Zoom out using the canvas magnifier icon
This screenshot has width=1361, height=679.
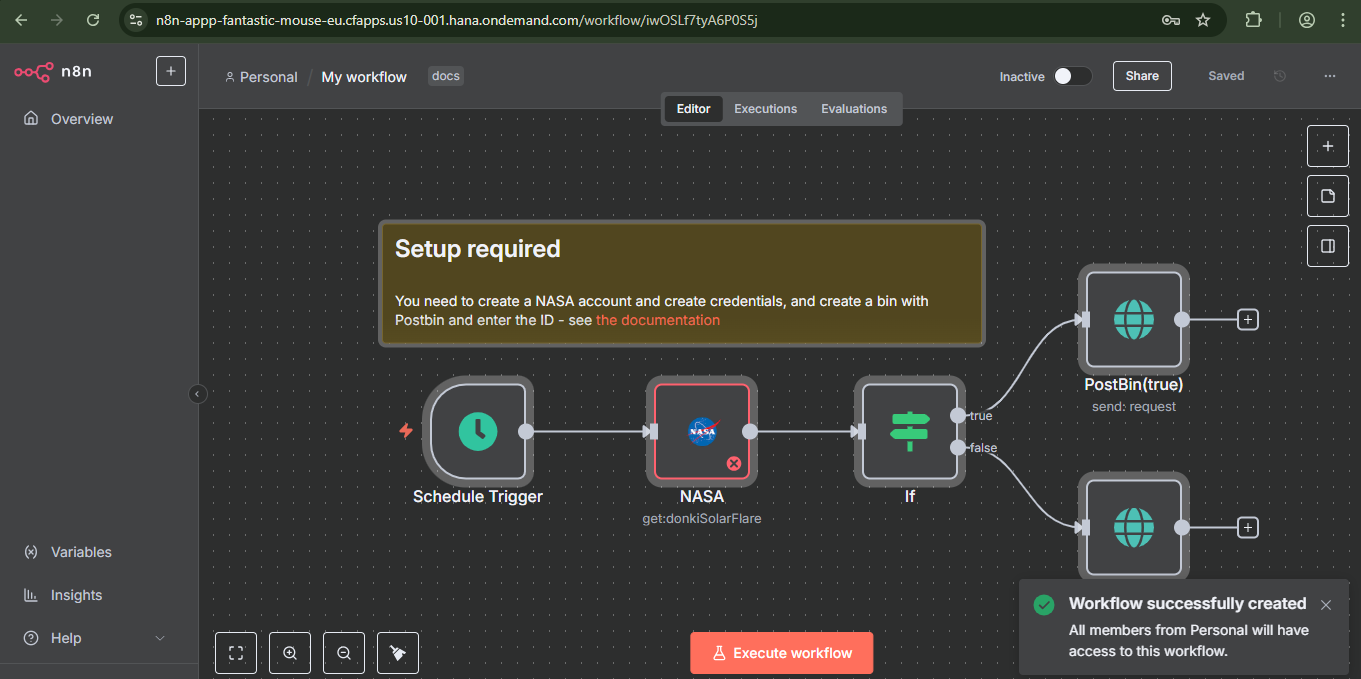pos(343,652)
